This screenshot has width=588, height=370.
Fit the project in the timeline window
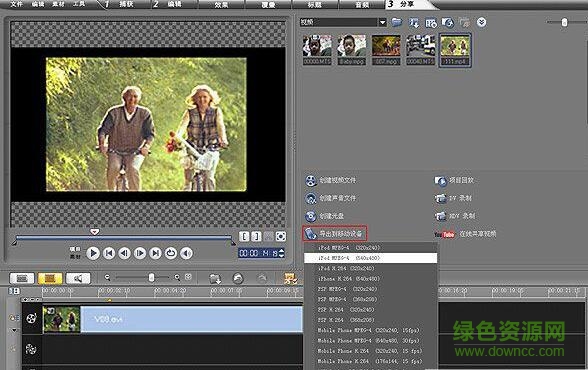188,277
